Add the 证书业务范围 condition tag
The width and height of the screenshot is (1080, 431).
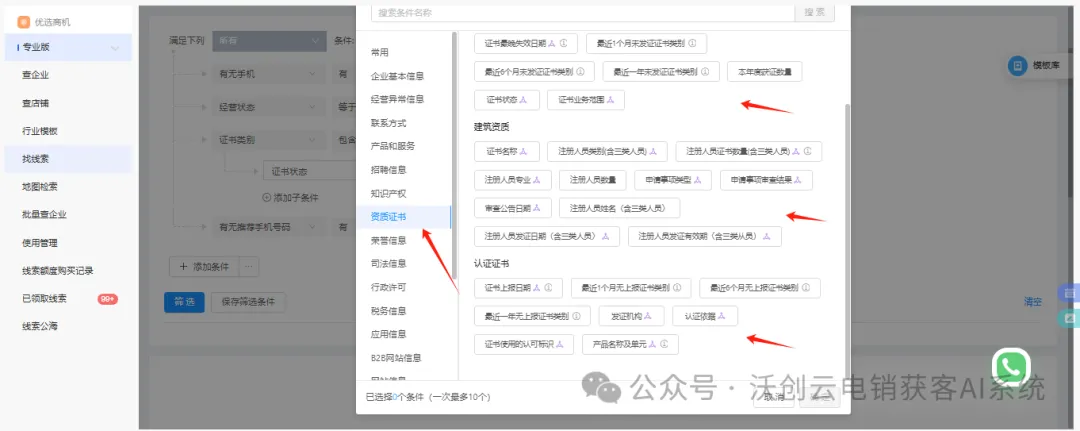tap(585, 100)
